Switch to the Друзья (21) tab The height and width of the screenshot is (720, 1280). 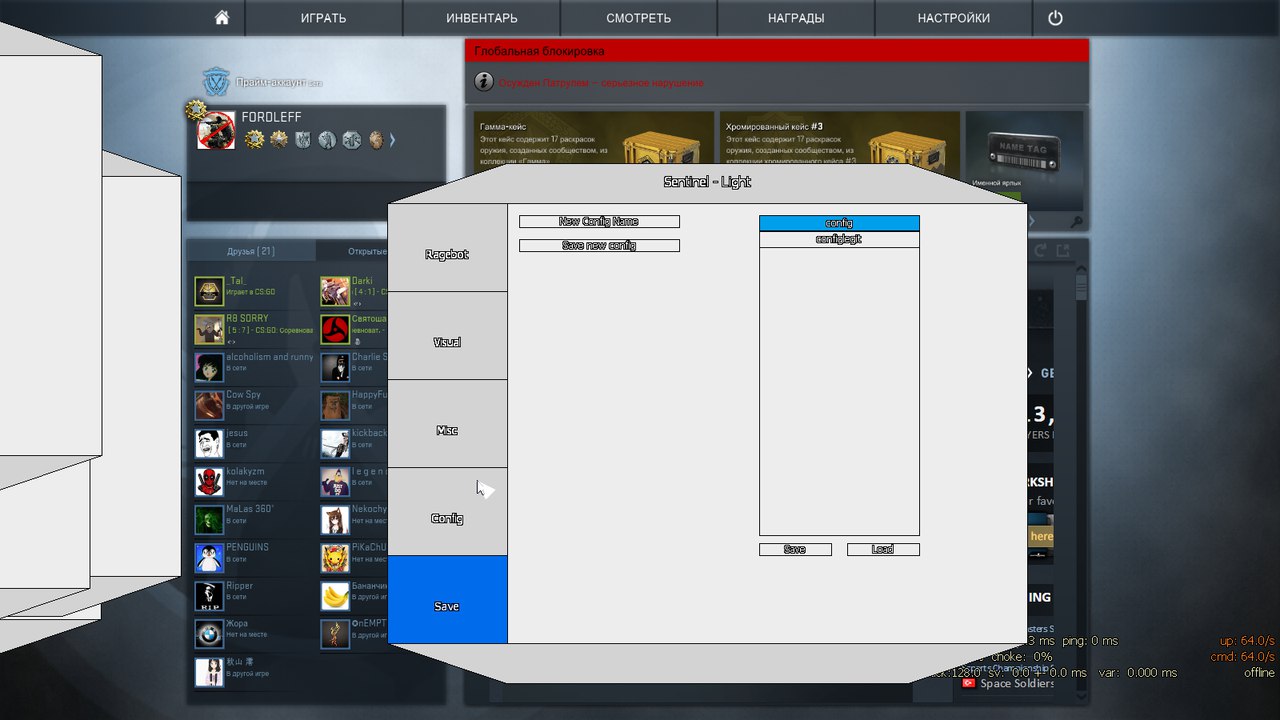(251, 251)
